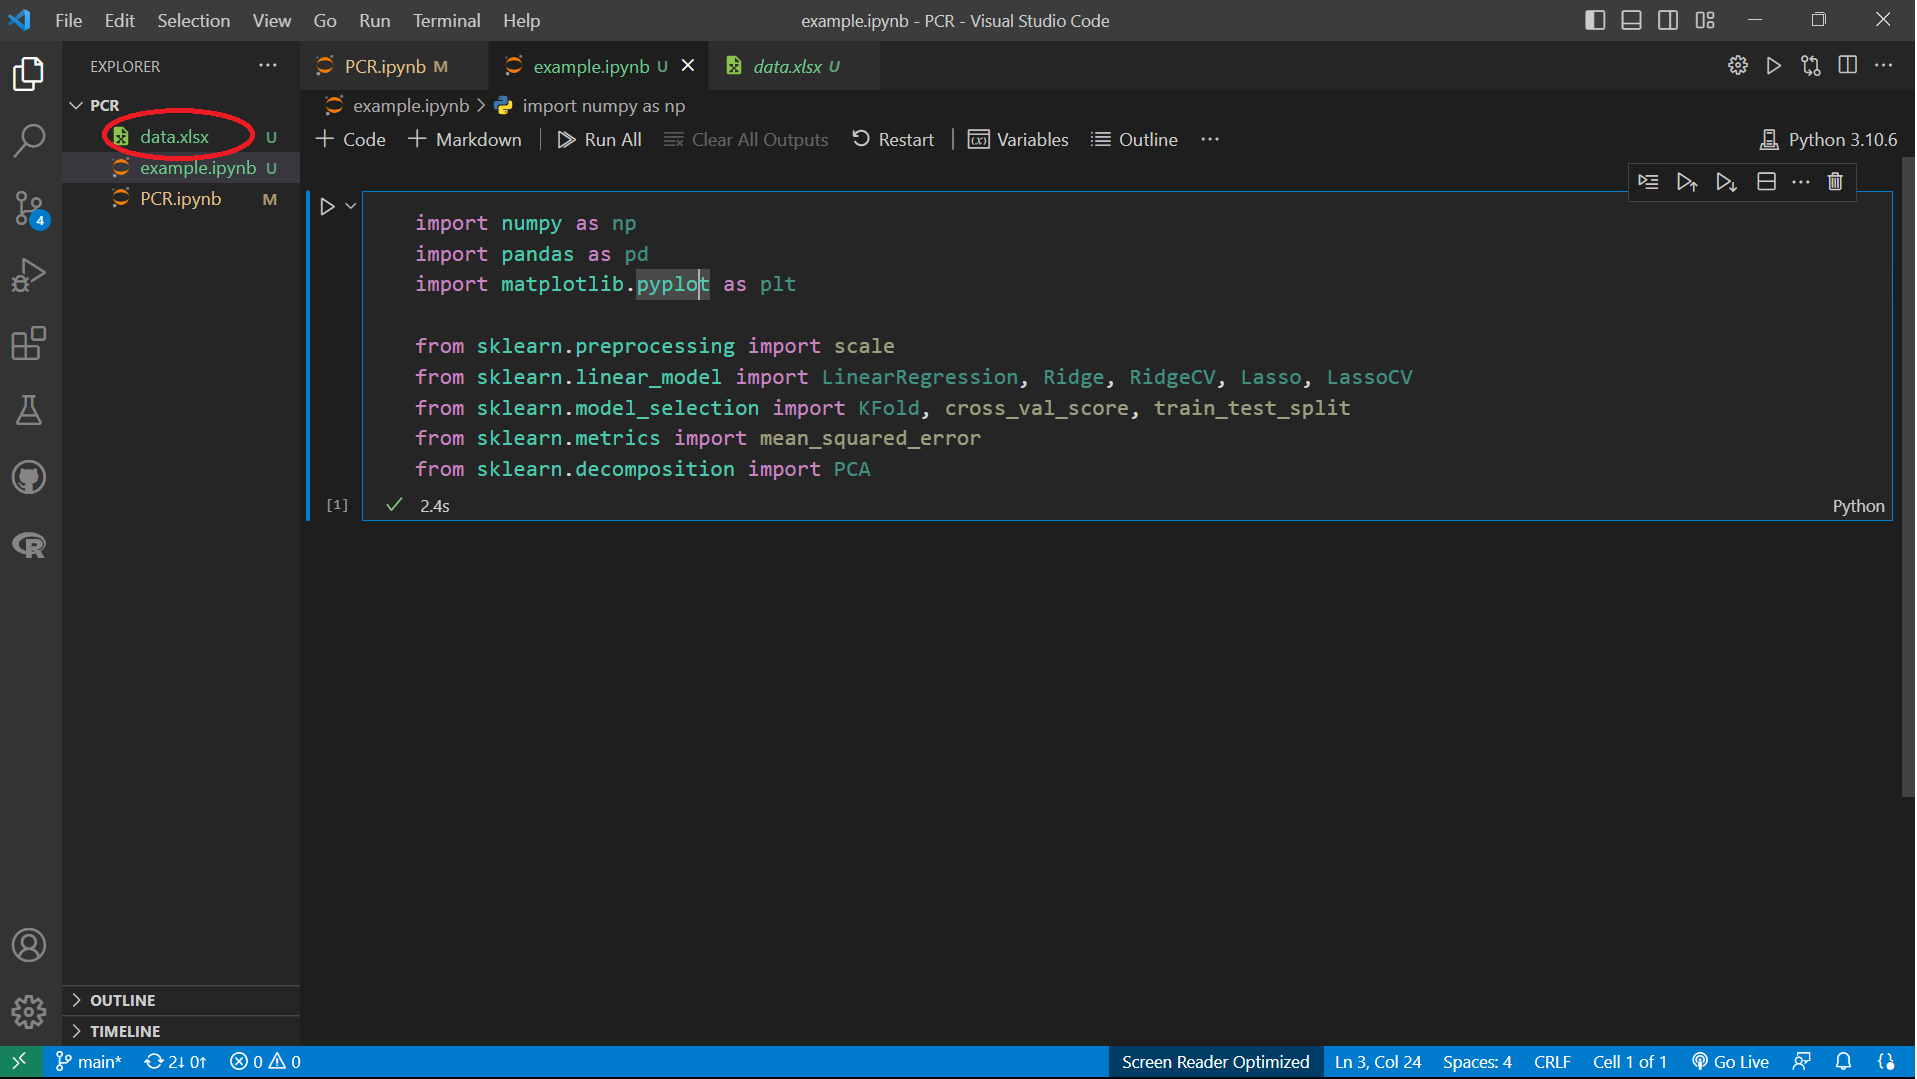Click Run All in the notebook toolbar
This screenshot has height=1079, width=1917.
[598, 139]
